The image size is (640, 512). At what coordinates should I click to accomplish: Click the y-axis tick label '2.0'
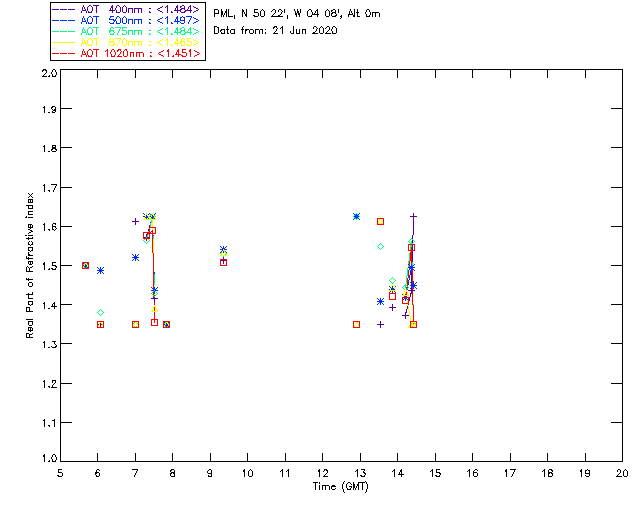[x=49, y=73]
